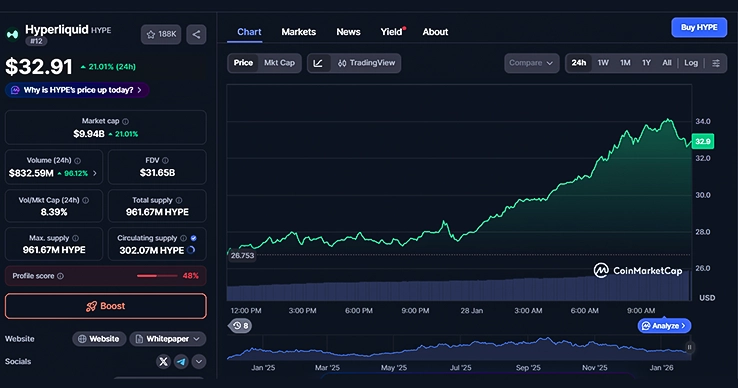Open the history events badge showing 8

click(x=241, y=325)
